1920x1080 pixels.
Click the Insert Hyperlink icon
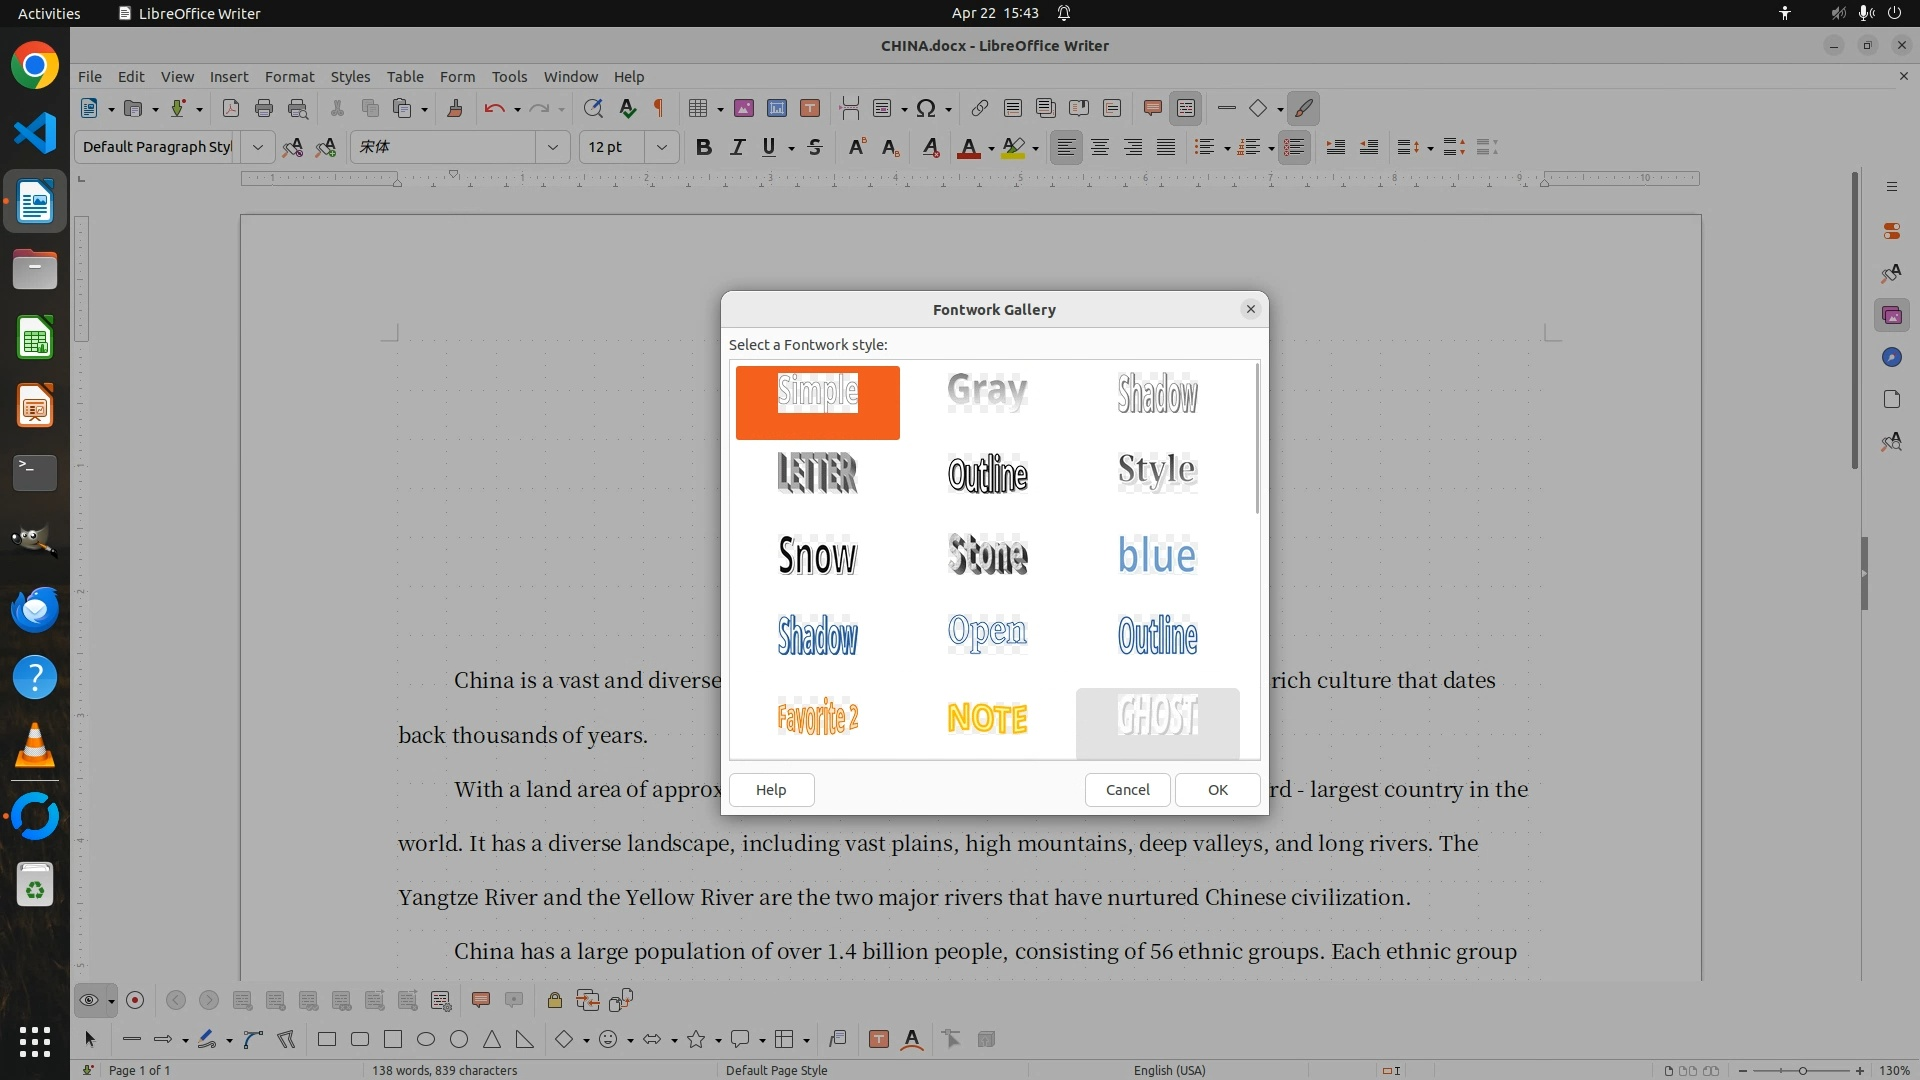[979, 108]
